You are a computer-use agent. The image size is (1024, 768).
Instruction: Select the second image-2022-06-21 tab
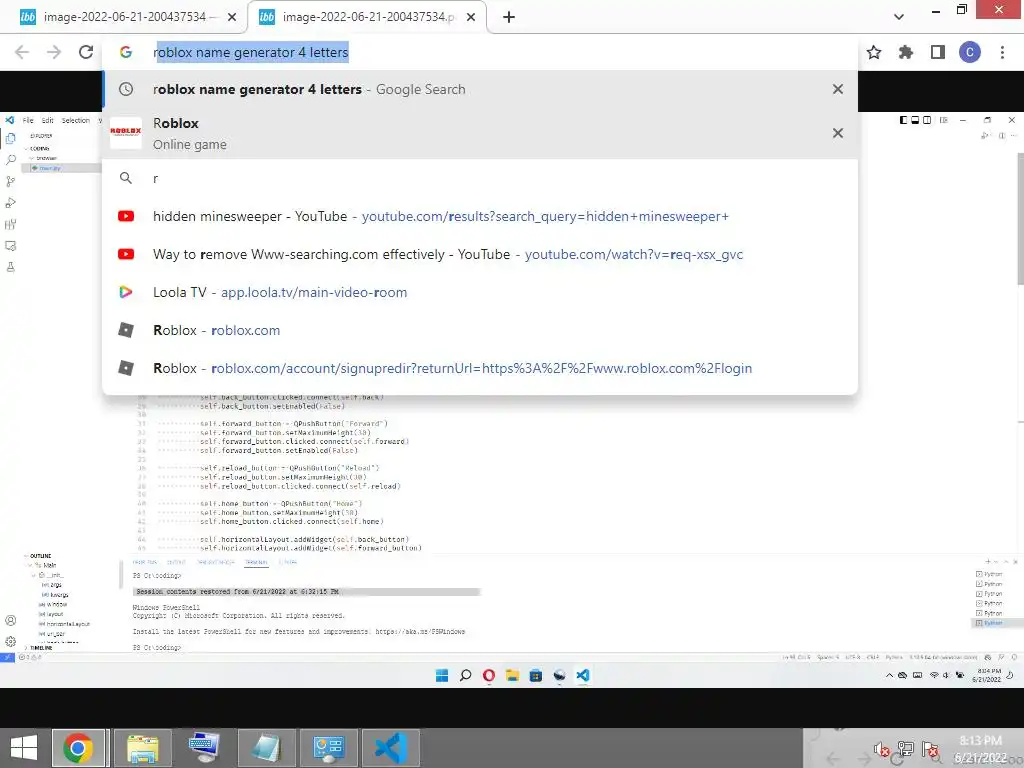[x=367, y=17]
